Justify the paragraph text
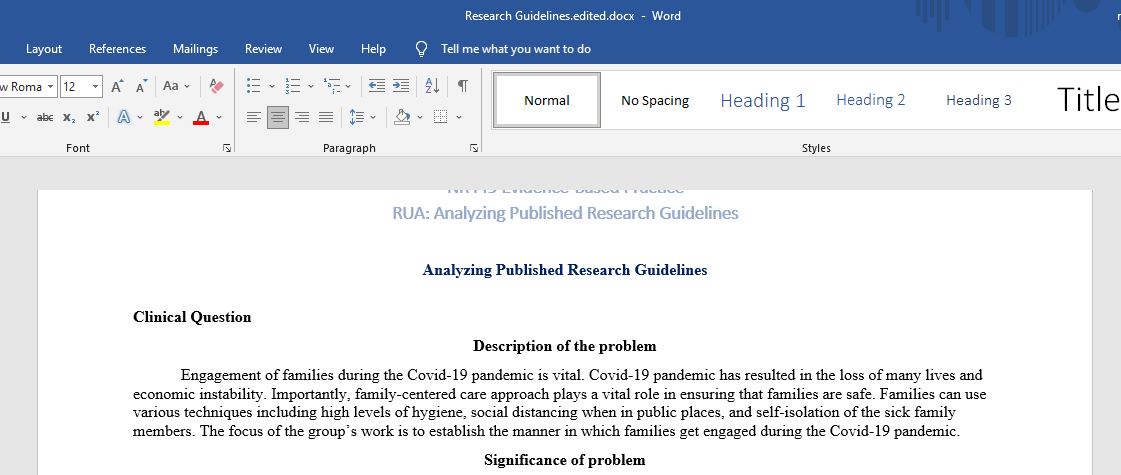Viewport: 1121px width, 475px height. (x=326, y=117)
